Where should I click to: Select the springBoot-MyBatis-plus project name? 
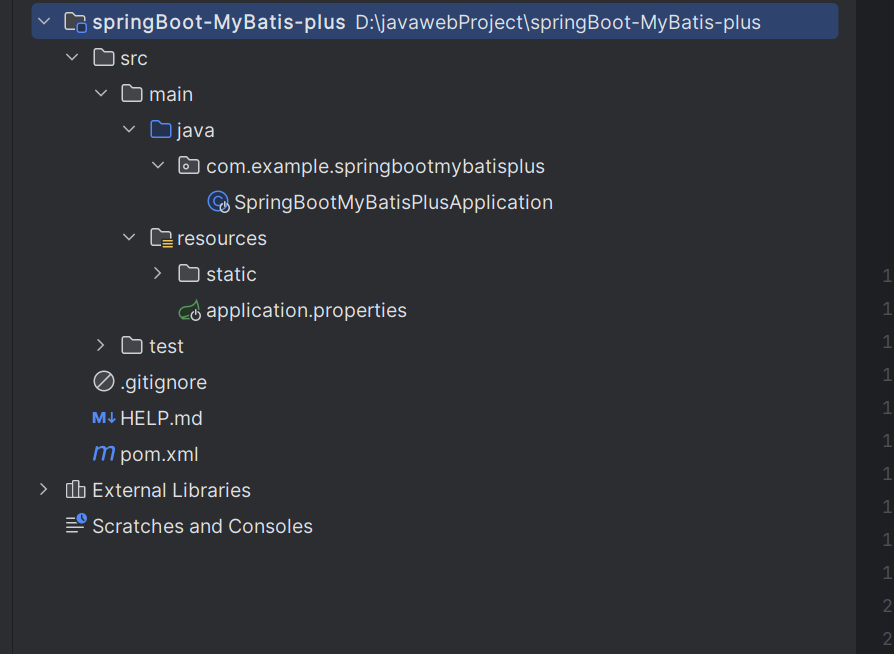click(x=219, y=22)
